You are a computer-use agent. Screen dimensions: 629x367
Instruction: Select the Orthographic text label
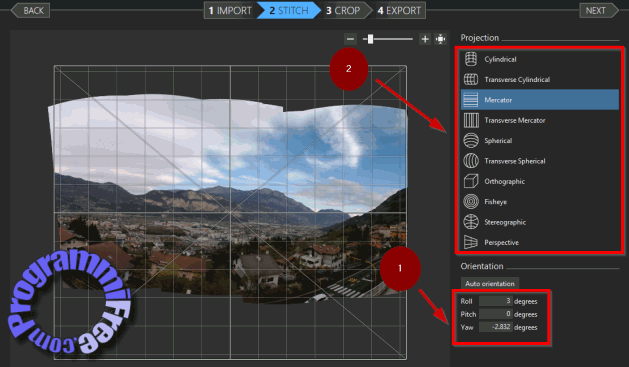tap(504, 182)
